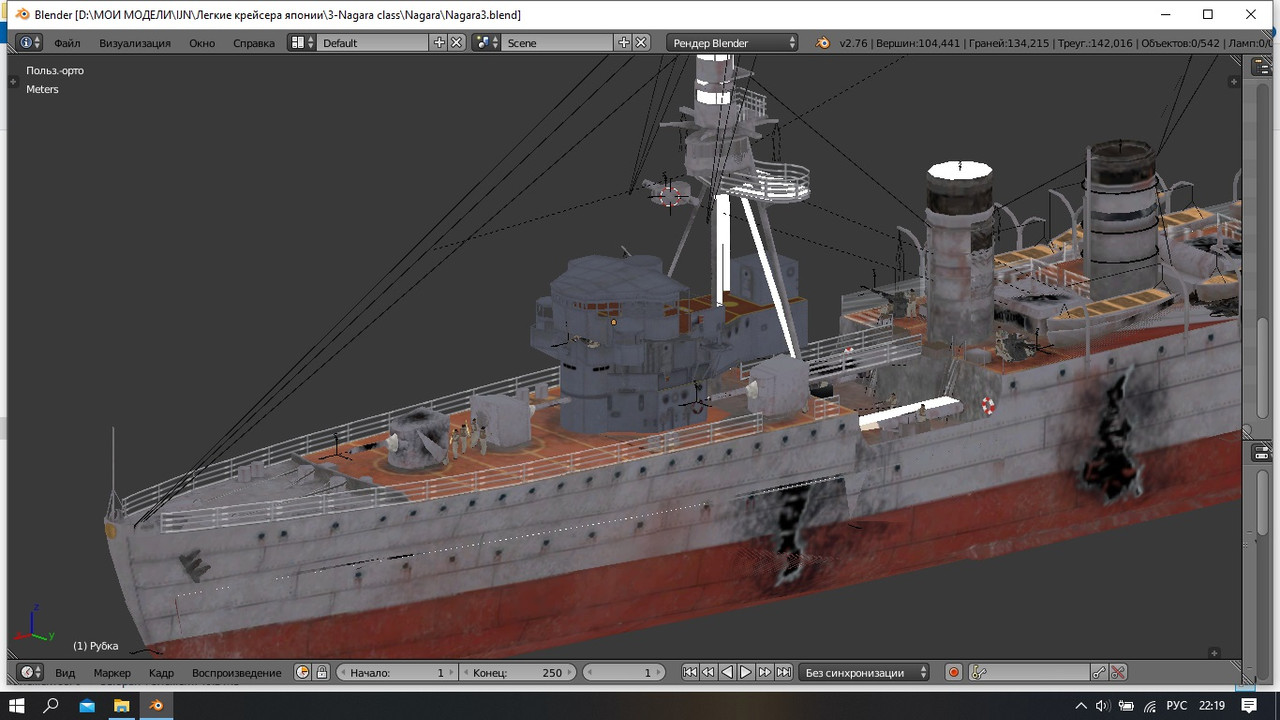Click the Blender logo in the info header

[822, 43]
